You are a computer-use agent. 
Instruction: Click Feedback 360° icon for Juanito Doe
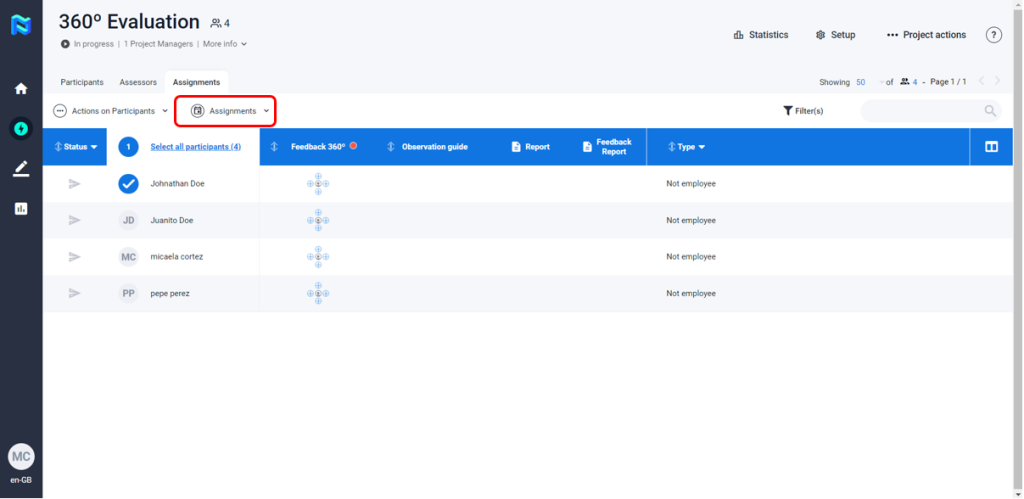[x=318, y=220]
